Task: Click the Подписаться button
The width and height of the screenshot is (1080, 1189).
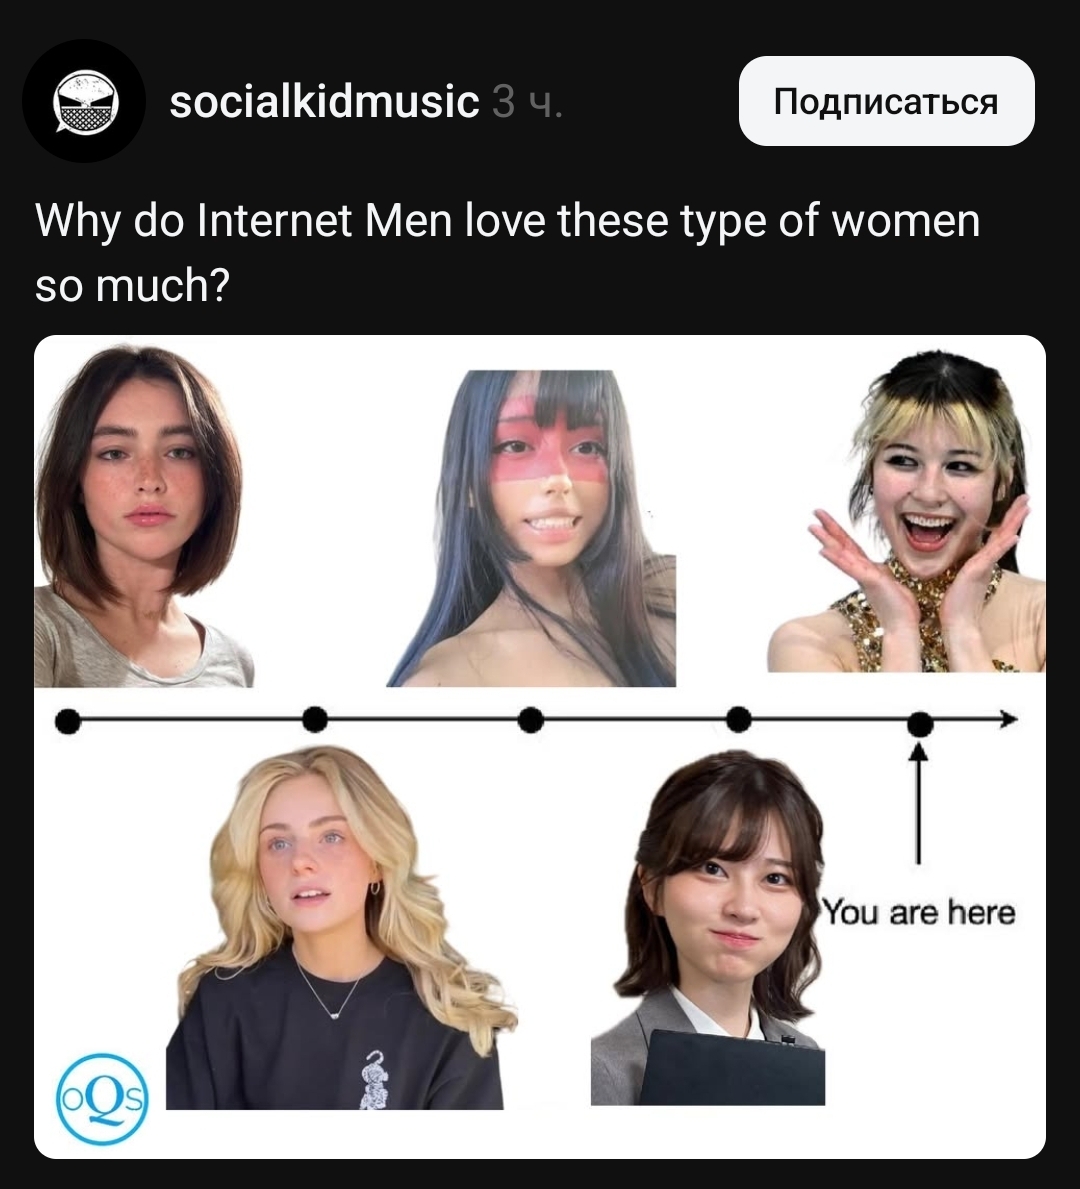Action: coord(886,101)
